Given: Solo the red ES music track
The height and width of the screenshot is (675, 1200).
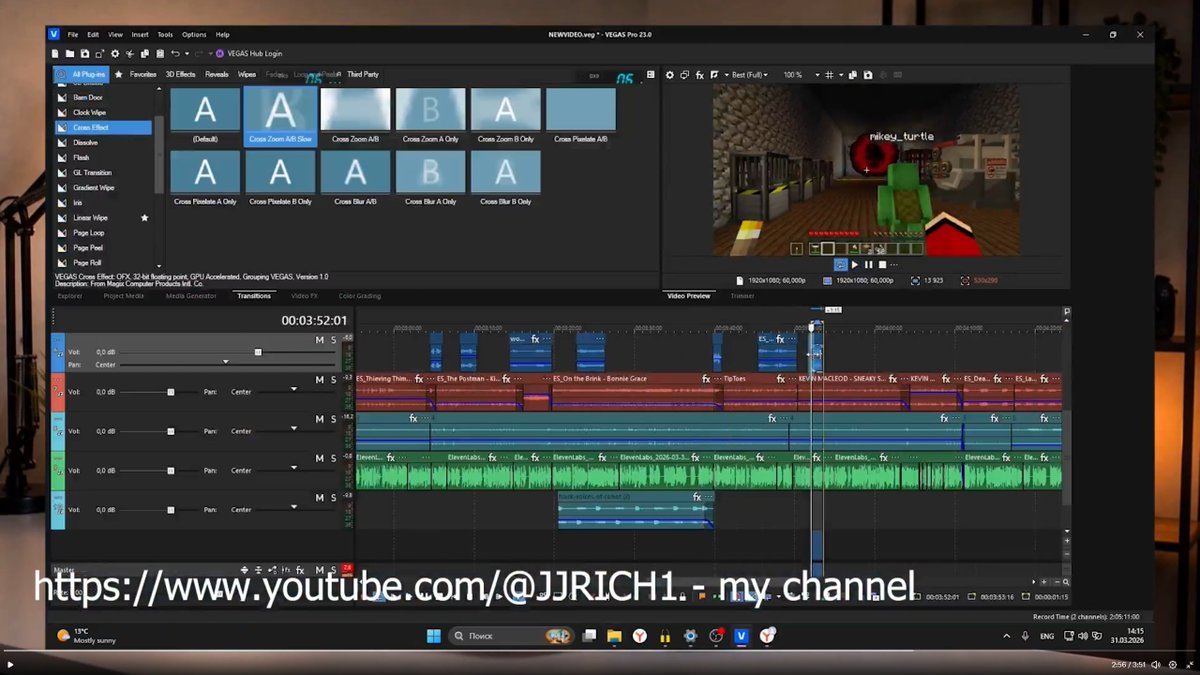Looking at the screenshot, I should (x=333, y=380).
